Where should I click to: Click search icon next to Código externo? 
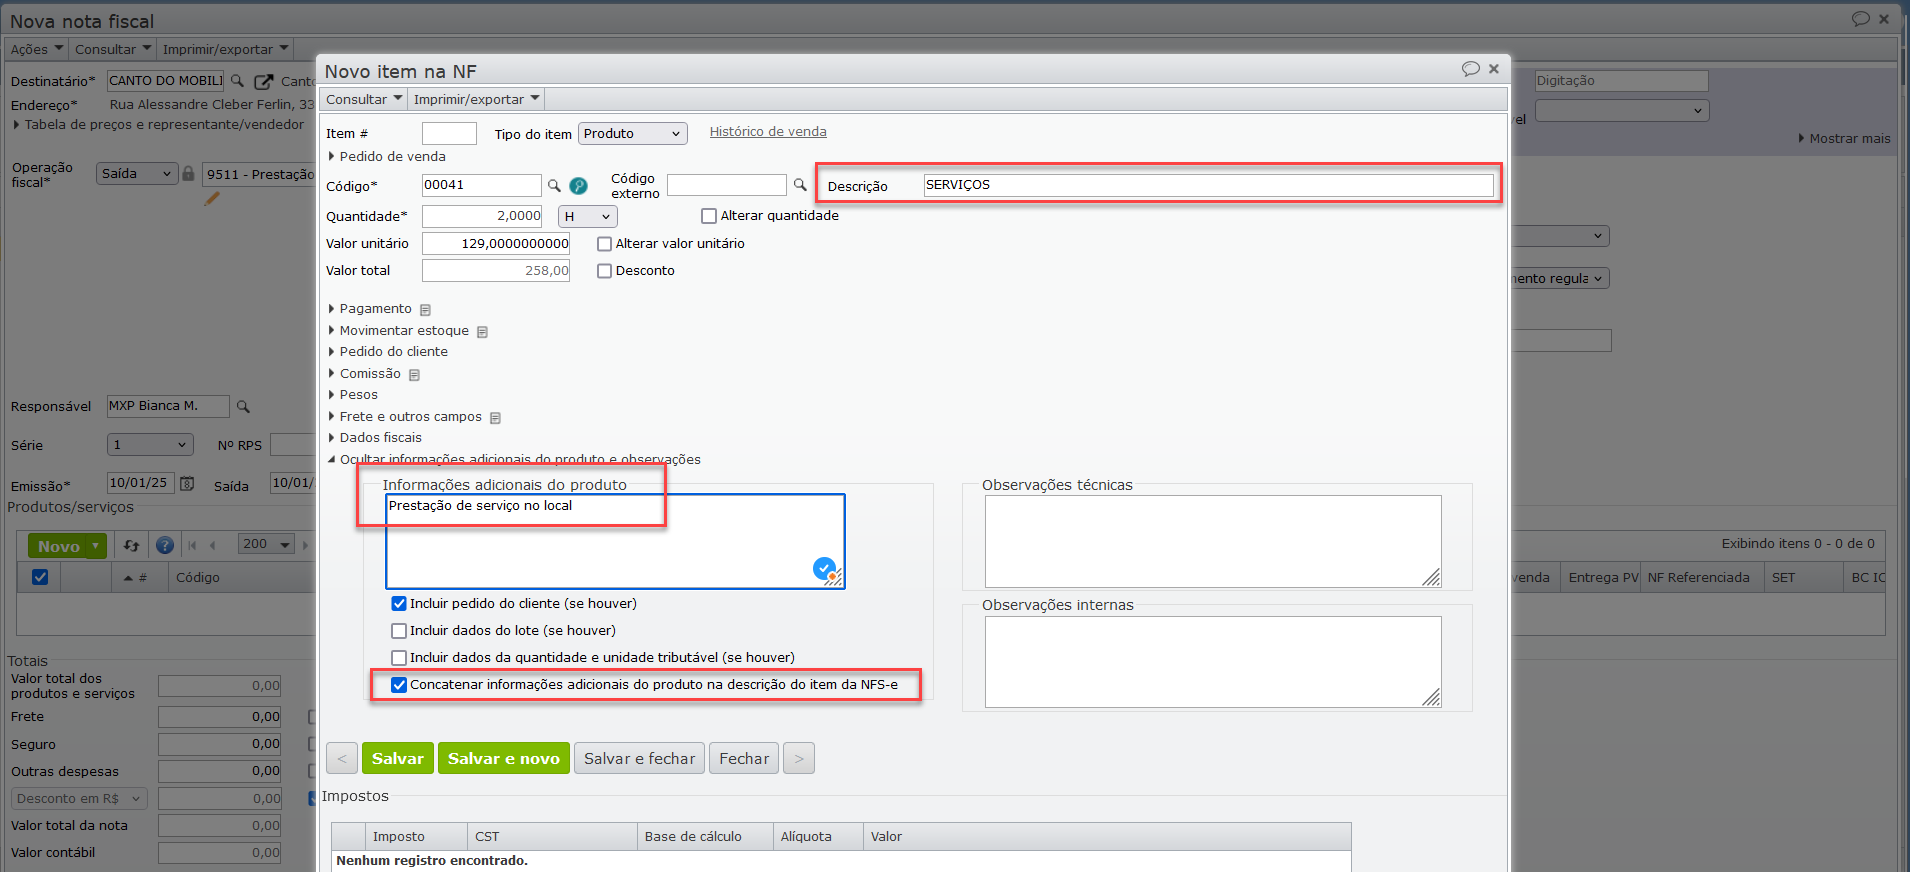pyautogui.click(x=800, y=185)
